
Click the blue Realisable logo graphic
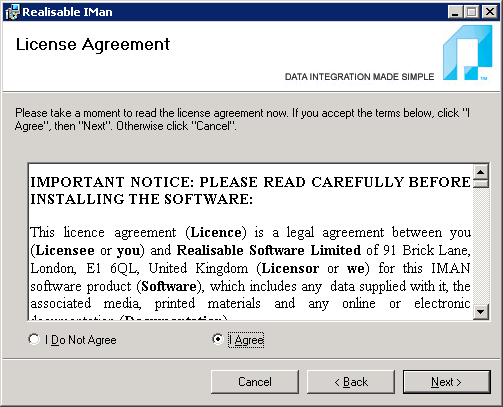[467, 53]
